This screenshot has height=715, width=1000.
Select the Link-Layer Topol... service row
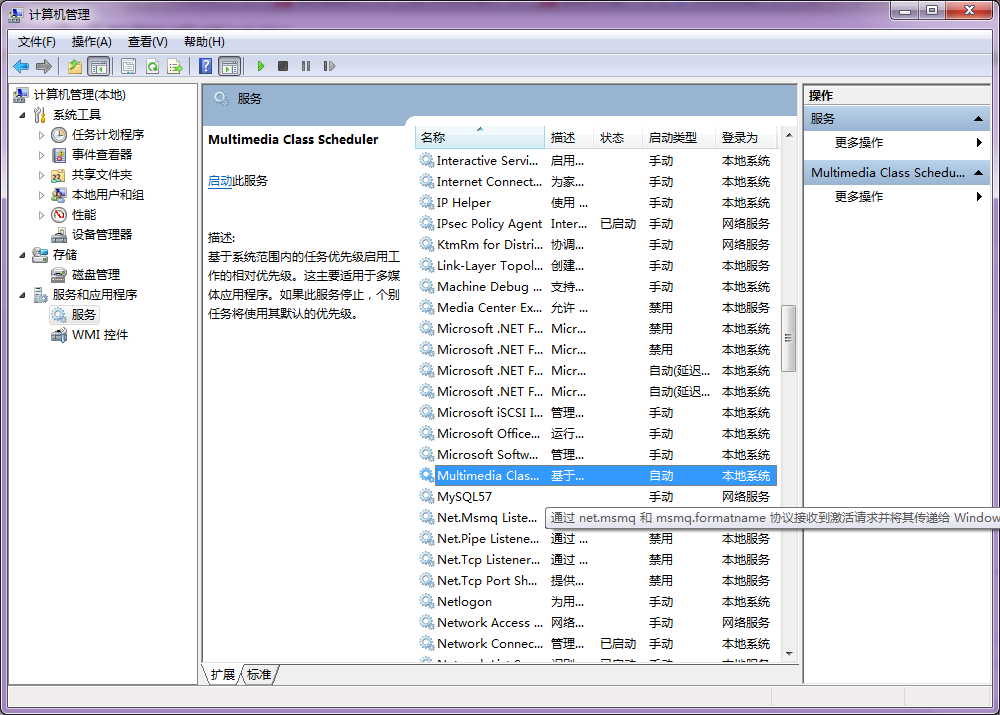pyautogui.click(x=596, y=265)
